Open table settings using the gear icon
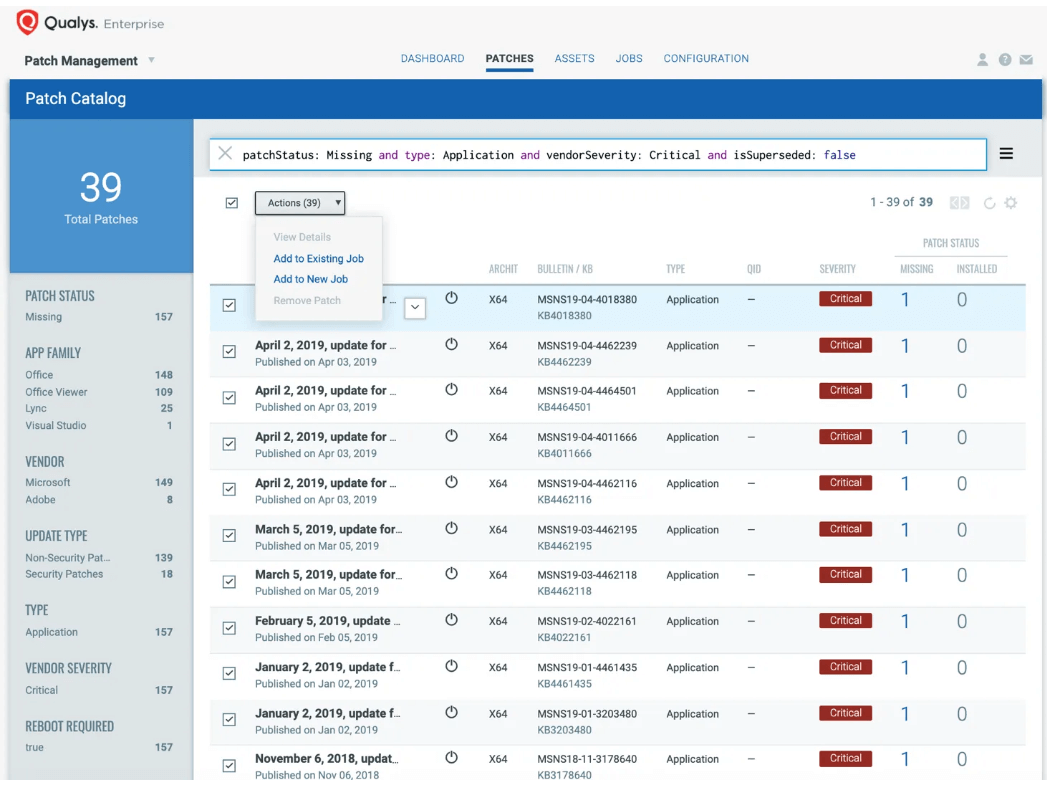The height and width of the screenshot is (793, 1047). click(1011, 202)
